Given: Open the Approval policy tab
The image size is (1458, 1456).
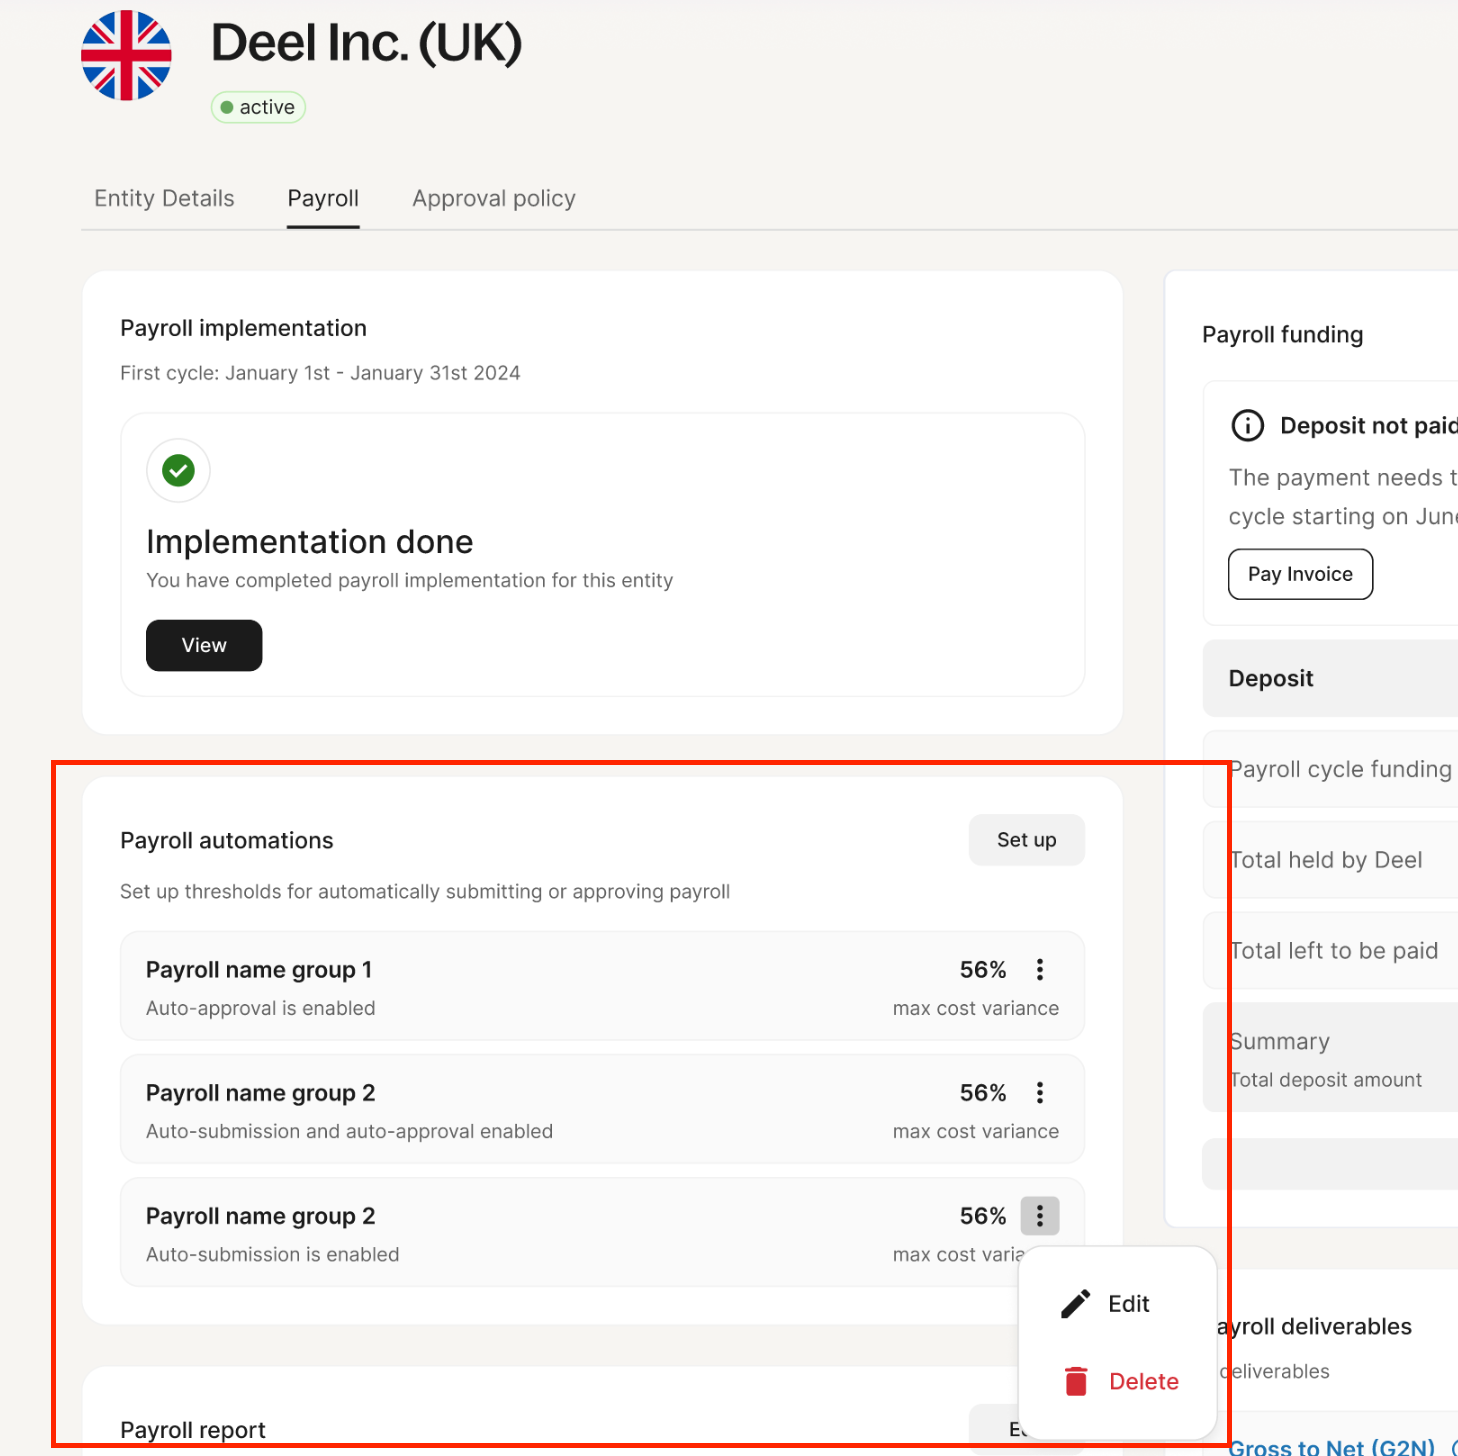Looking at the screenshot, I should [494, 199].
